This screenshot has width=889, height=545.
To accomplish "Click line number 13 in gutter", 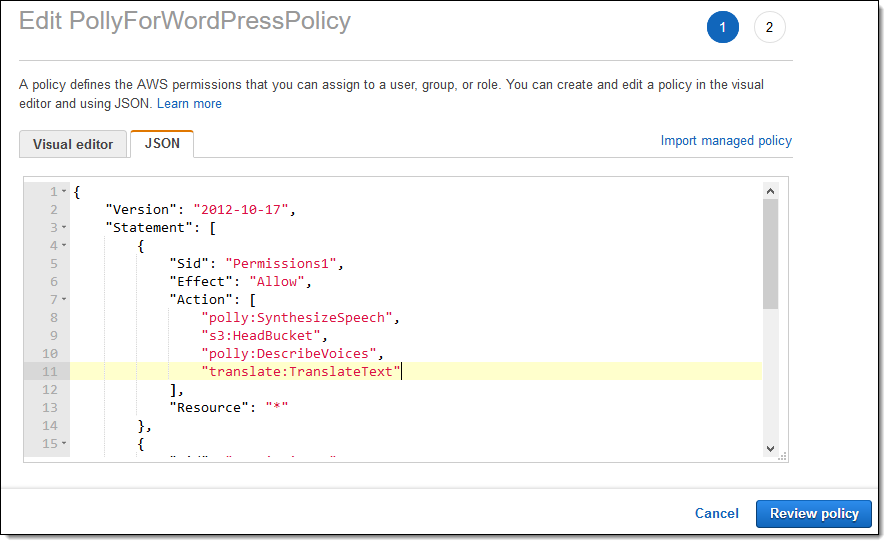I will click(51, 407).
